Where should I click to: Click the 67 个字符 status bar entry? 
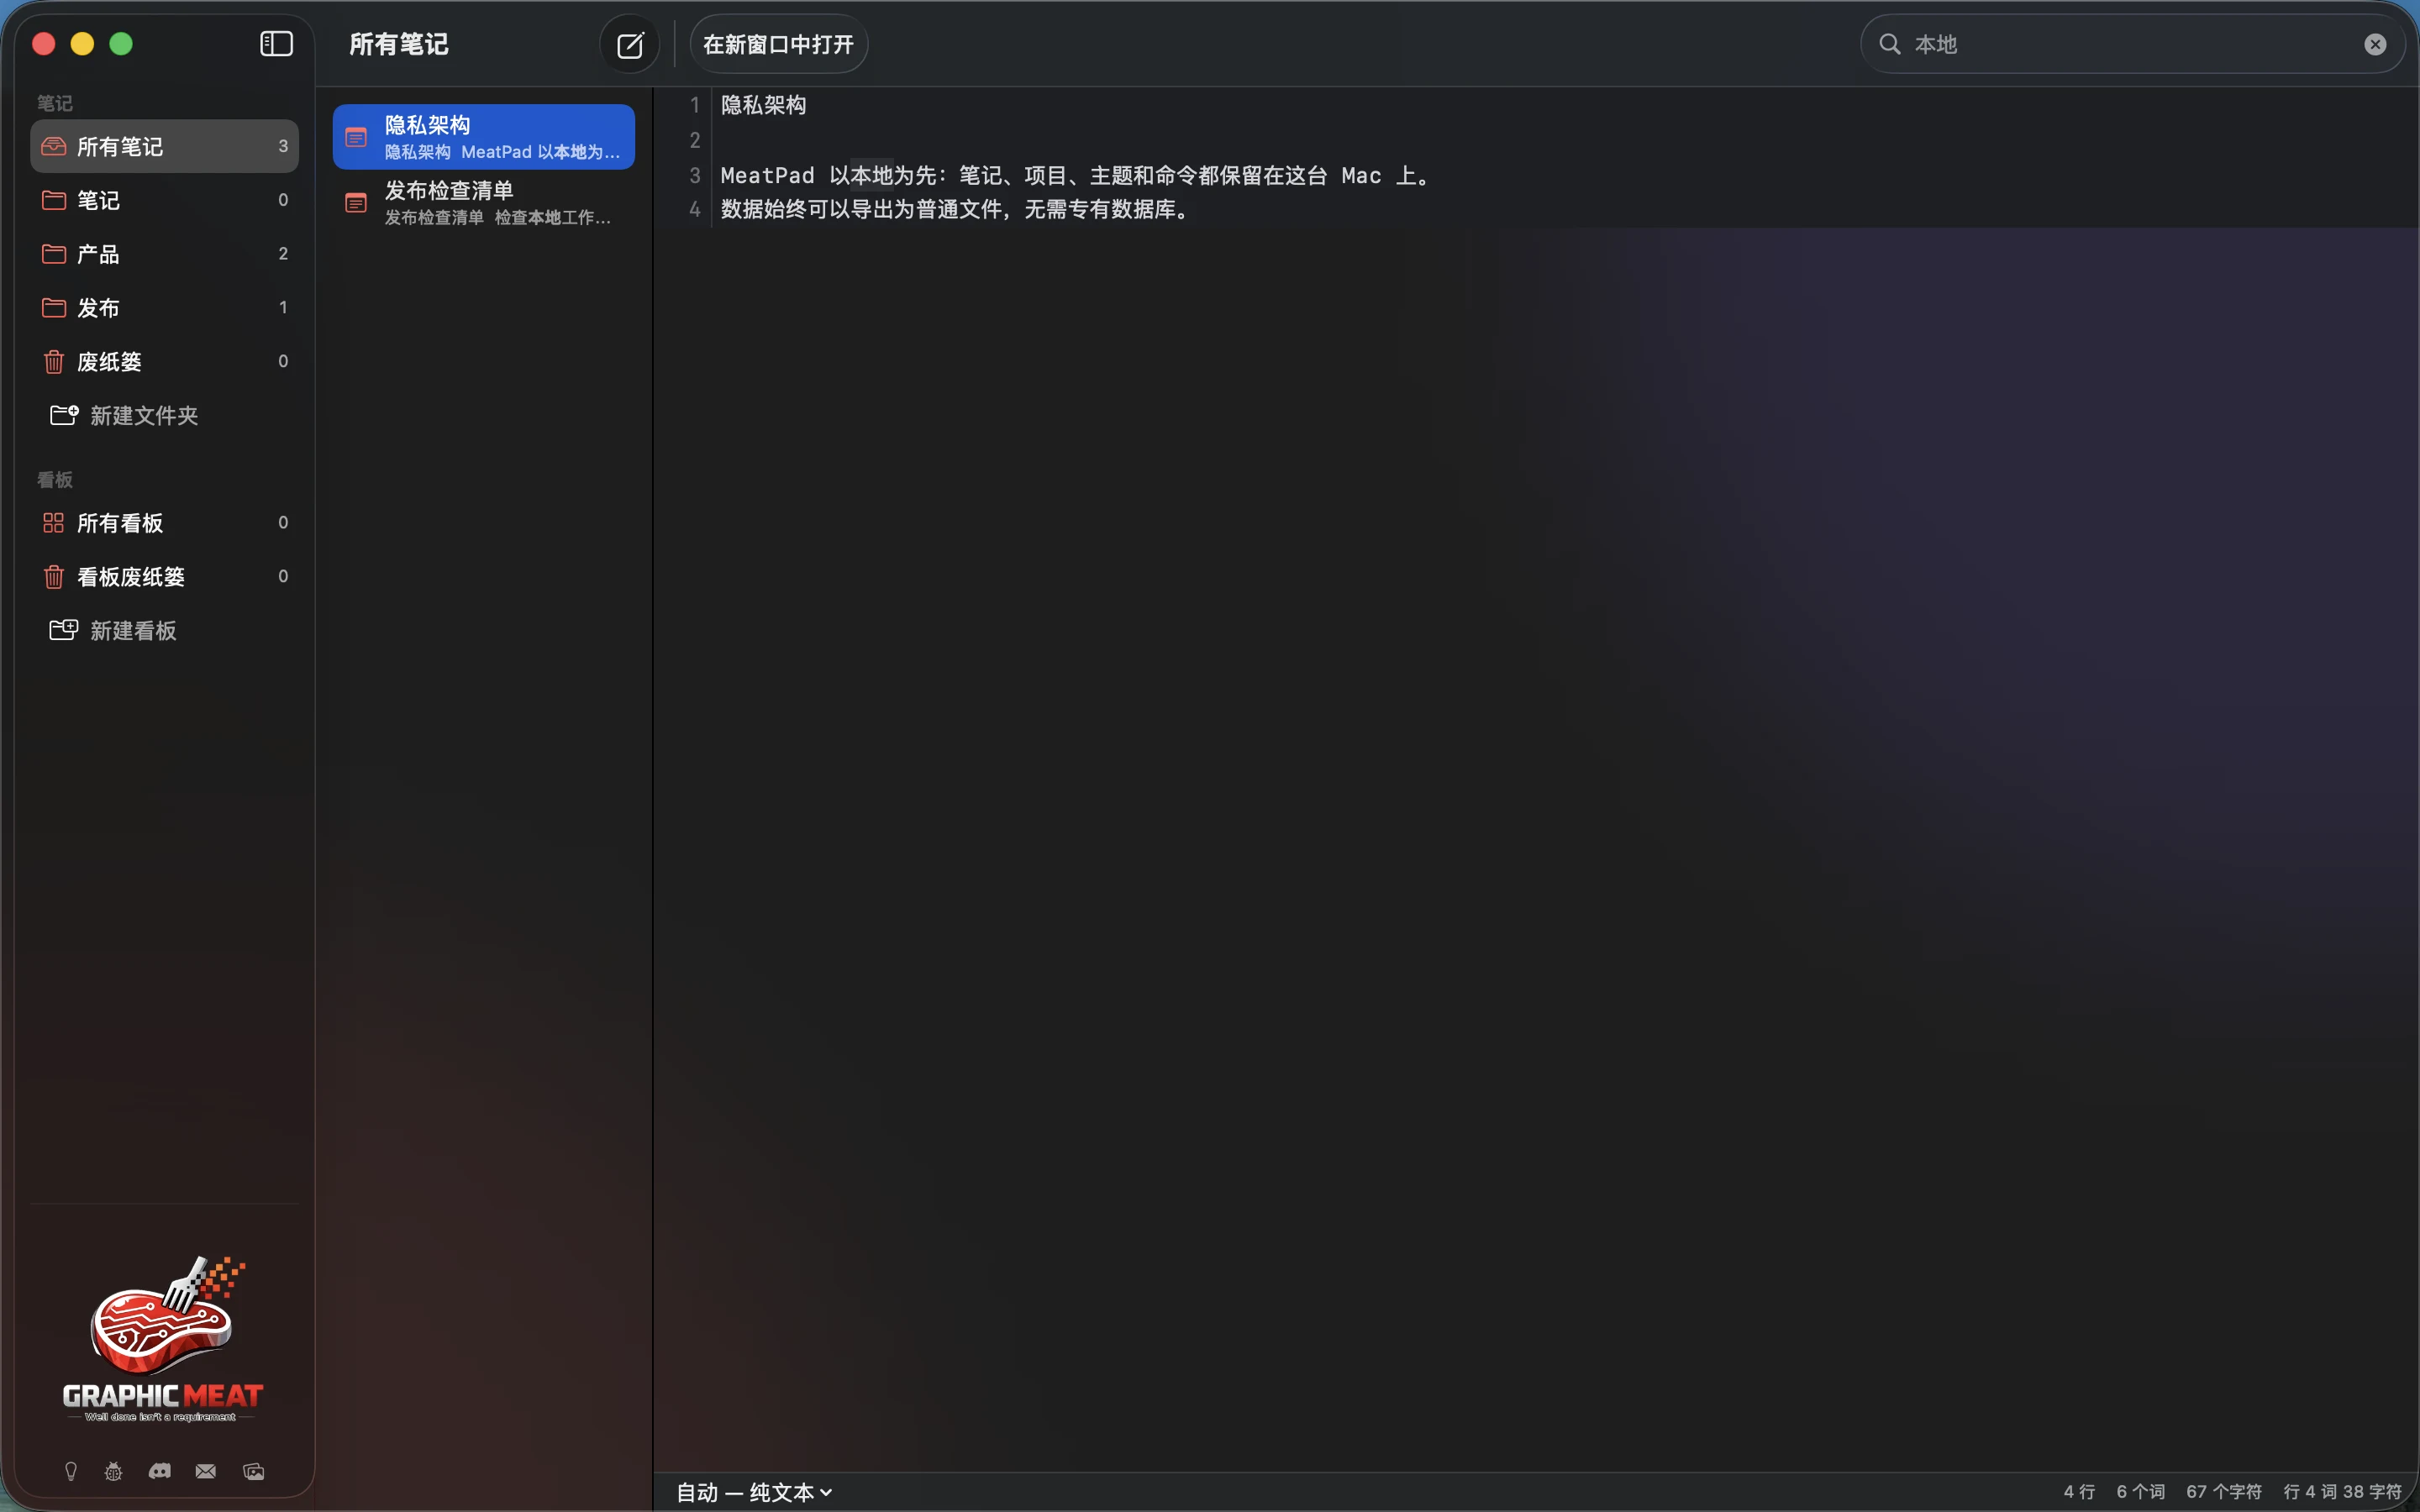2223,1492
